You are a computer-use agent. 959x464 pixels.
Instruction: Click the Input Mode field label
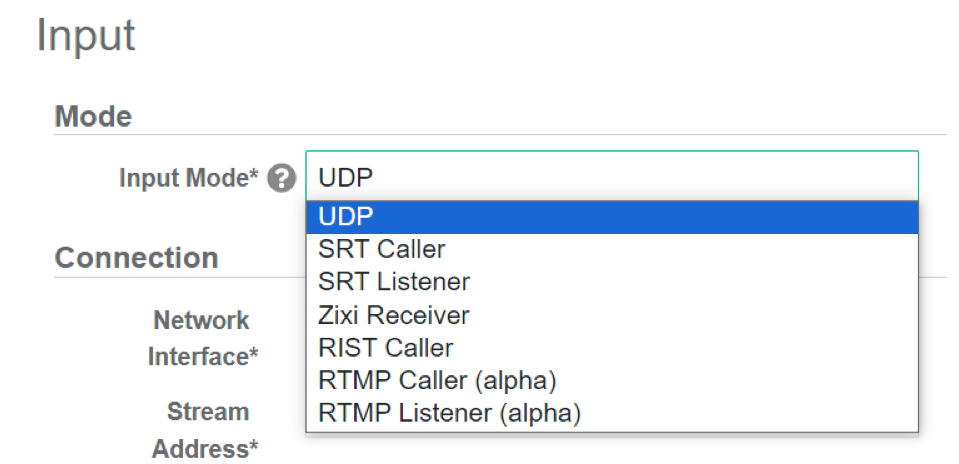coord(187,179)
